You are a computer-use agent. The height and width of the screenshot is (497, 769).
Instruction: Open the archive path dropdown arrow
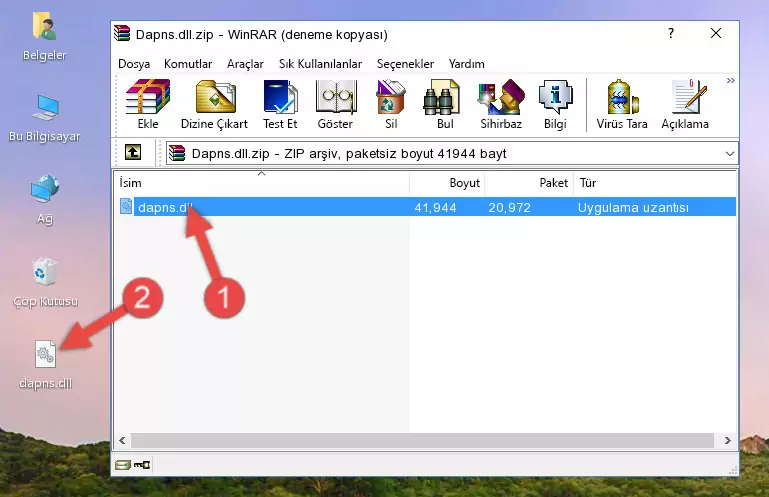[x=730, y=154]
